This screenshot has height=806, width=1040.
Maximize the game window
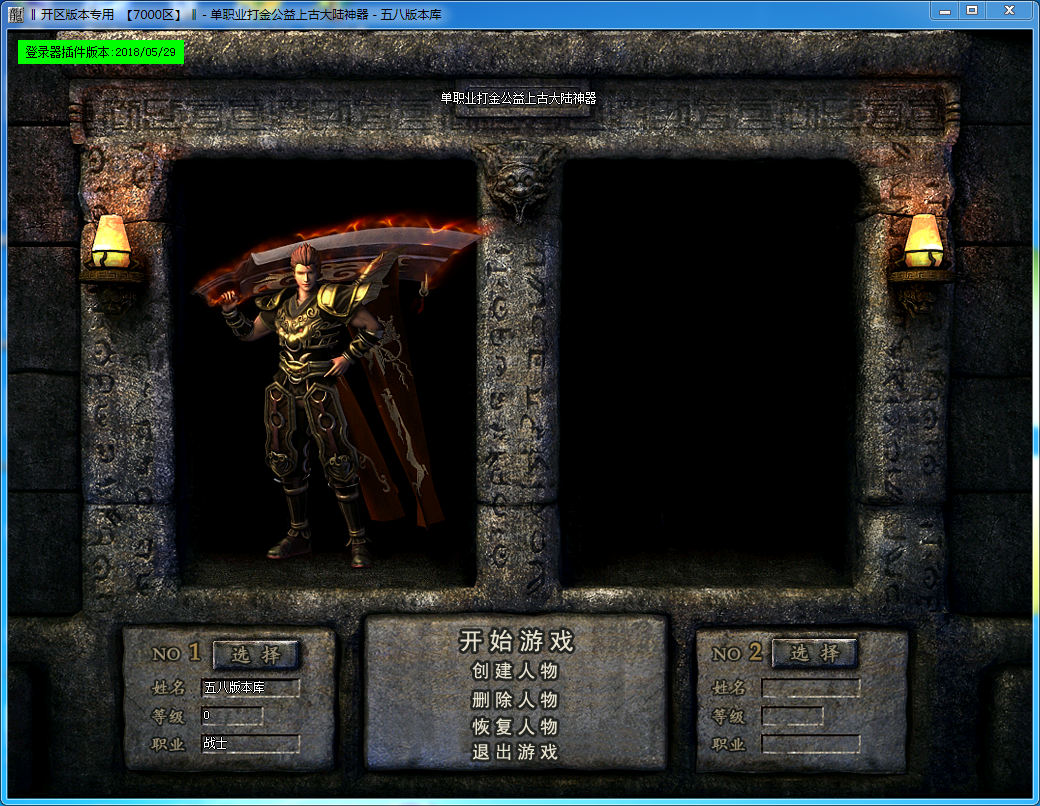click(x=972, y=11)
